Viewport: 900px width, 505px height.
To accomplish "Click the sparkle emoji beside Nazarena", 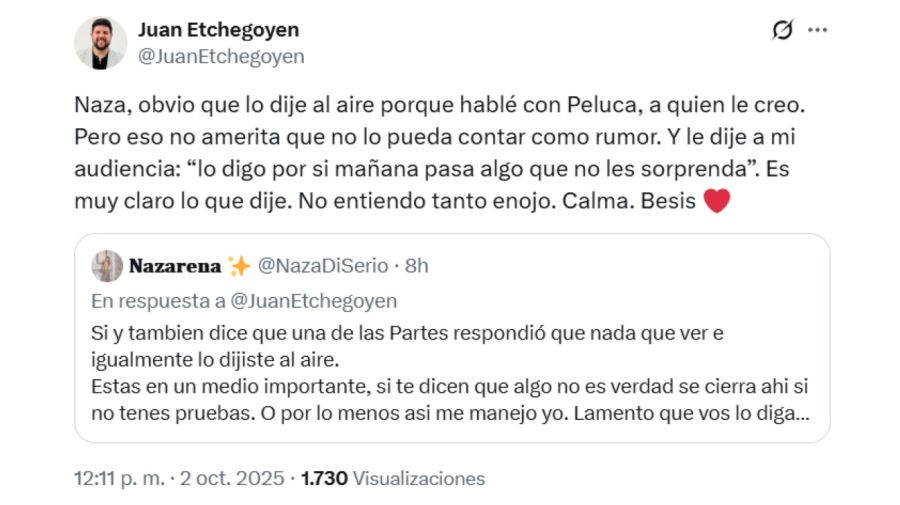I will click(238, 266).
